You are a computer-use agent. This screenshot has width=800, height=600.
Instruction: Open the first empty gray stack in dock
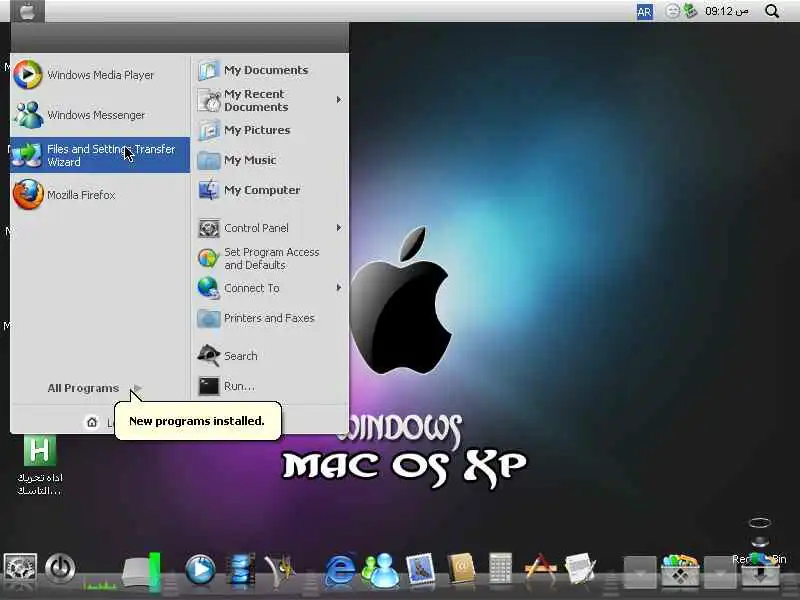(x=640, y=572)
